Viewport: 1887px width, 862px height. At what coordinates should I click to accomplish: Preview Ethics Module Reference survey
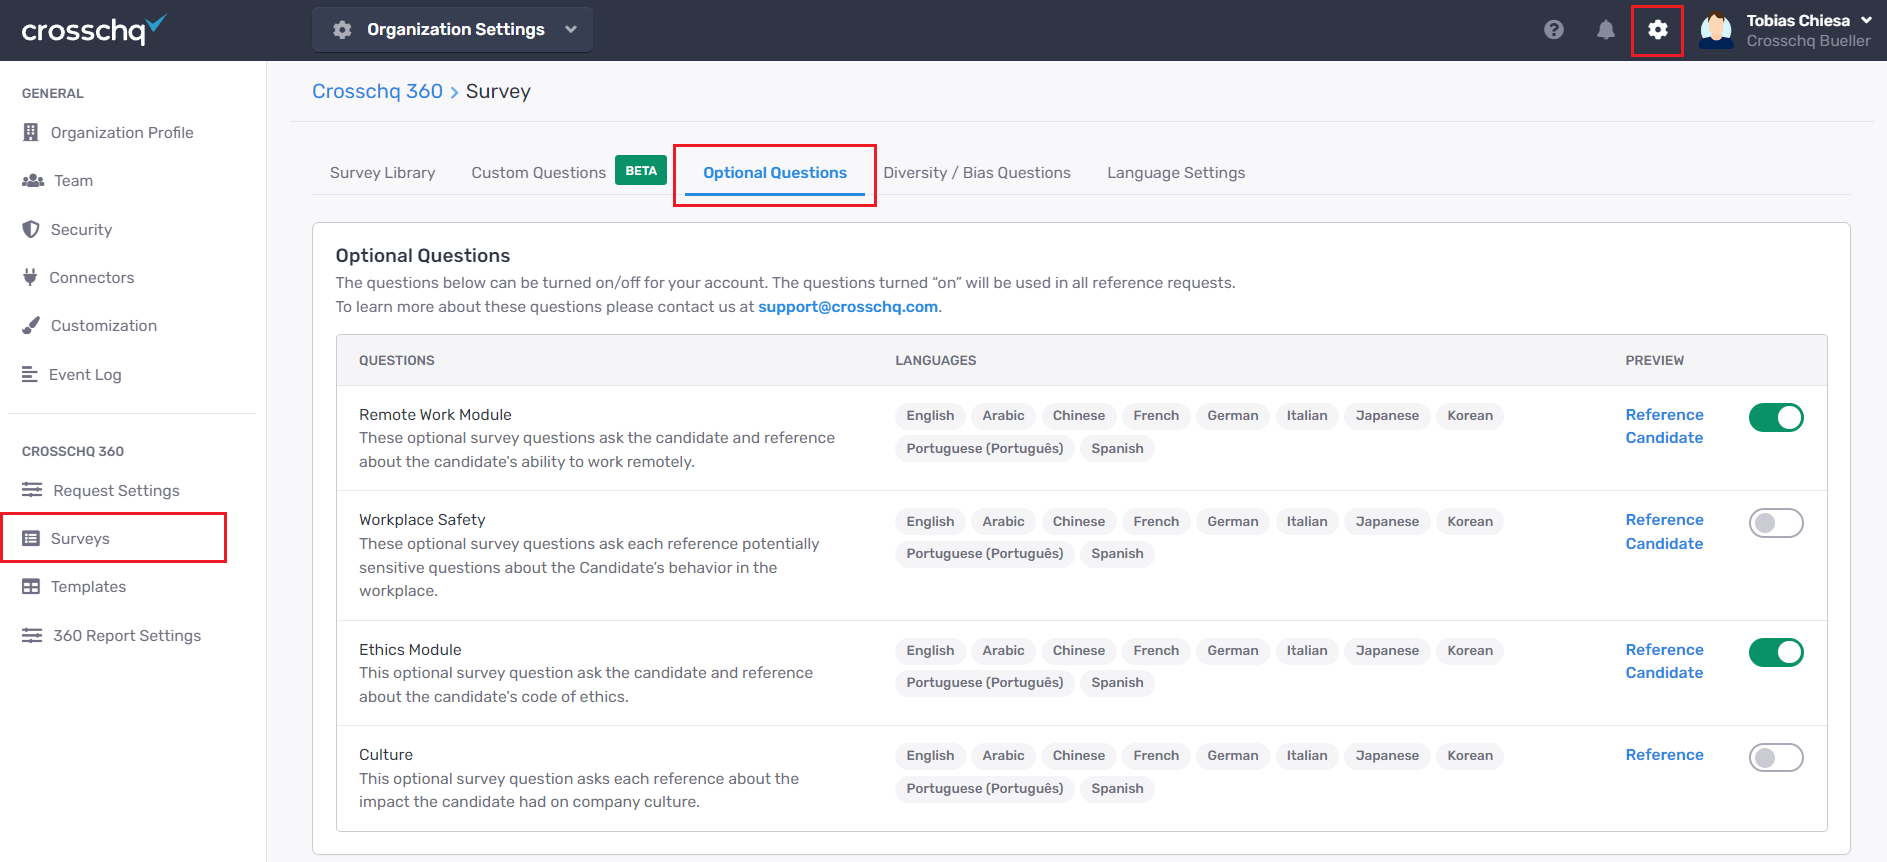(x=1664, y=649)
